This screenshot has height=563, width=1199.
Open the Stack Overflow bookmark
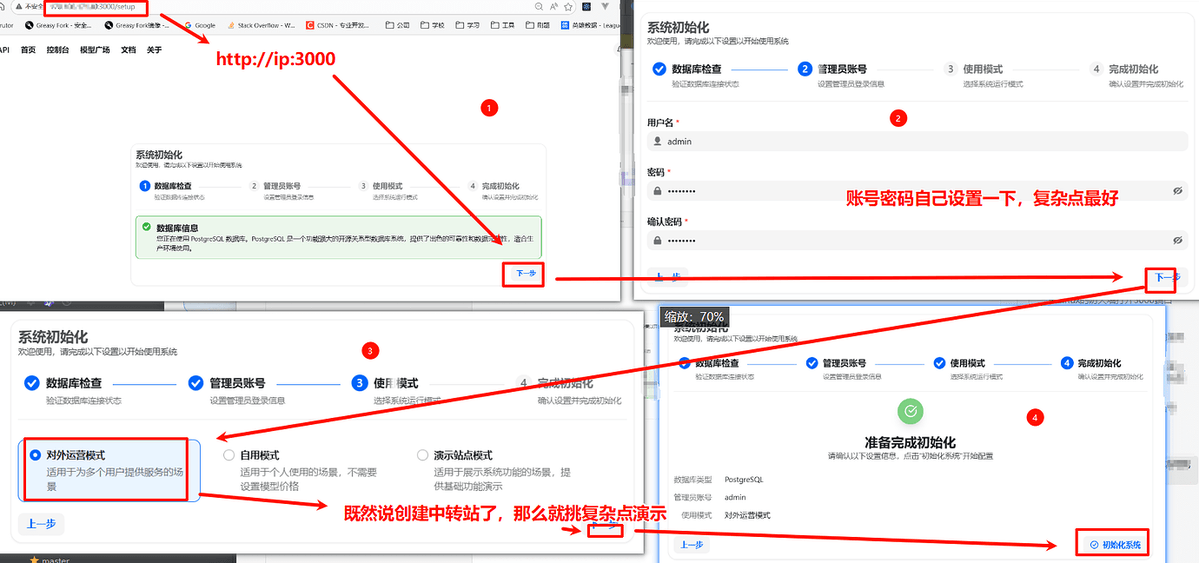[x=261, y=24]
